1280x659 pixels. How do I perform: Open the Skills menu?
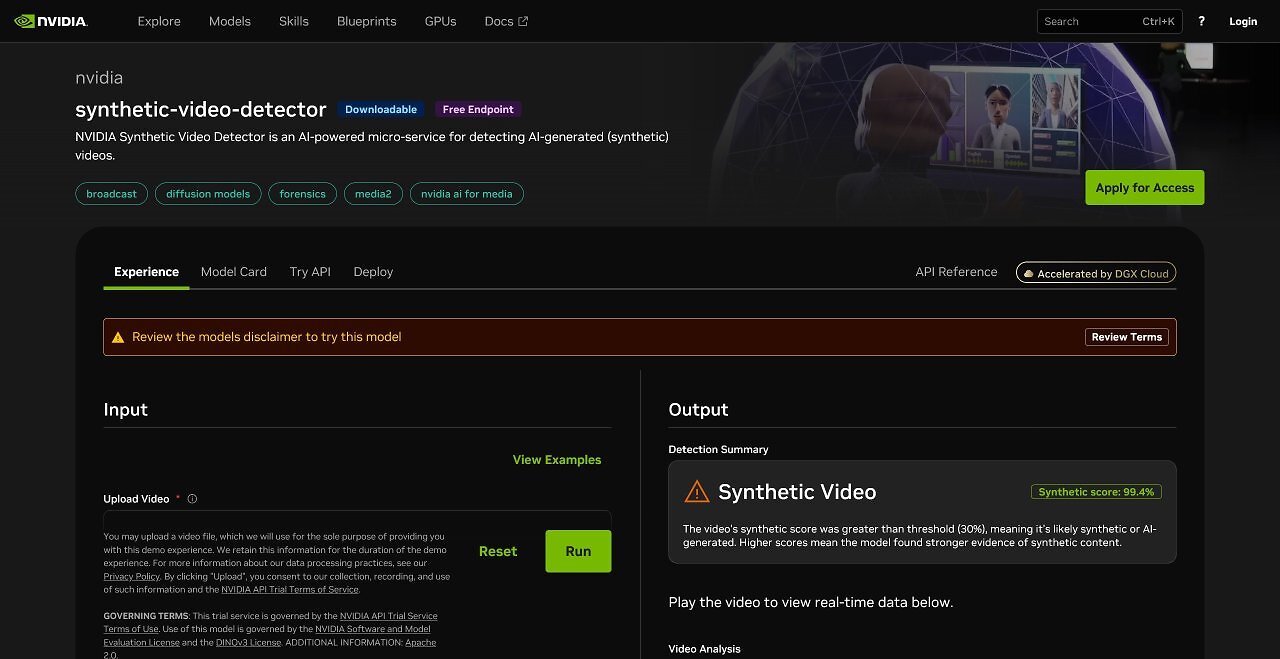294,21
